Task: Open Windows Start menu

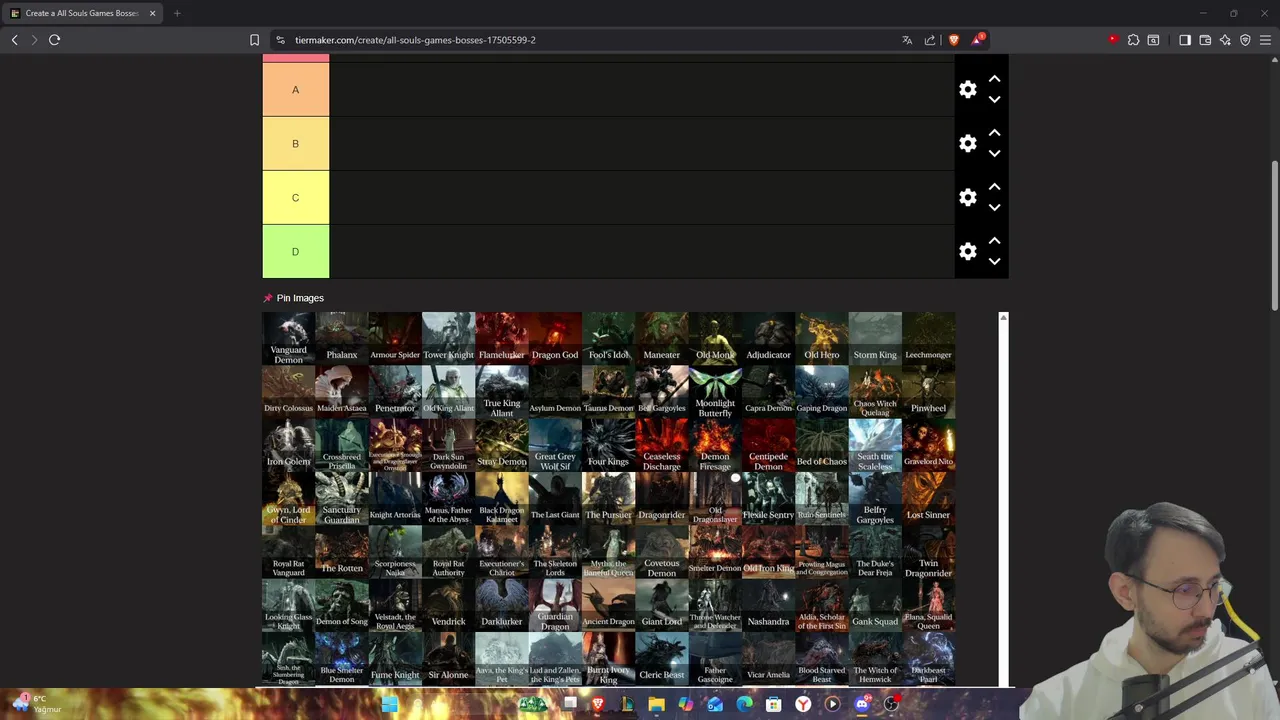Action: (389, 704)
